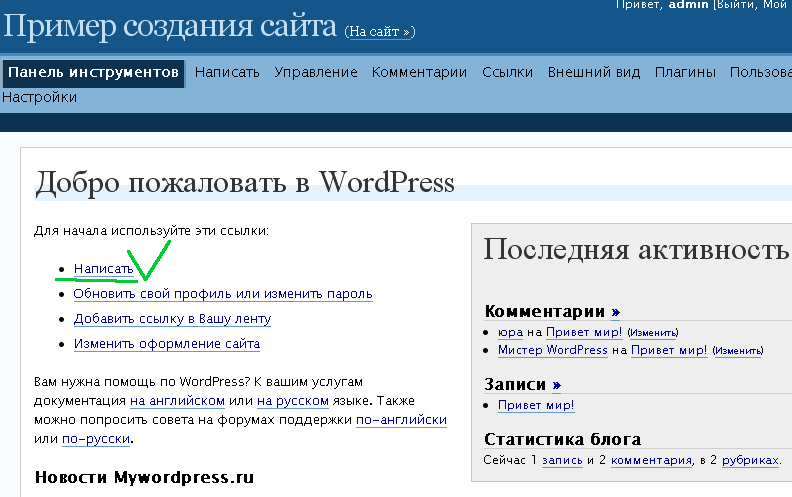Click 'Изменить' in Мистер WordPress comment row
Image resolution: width=792 pixels, height=497 pixels.
click(738, 351)
